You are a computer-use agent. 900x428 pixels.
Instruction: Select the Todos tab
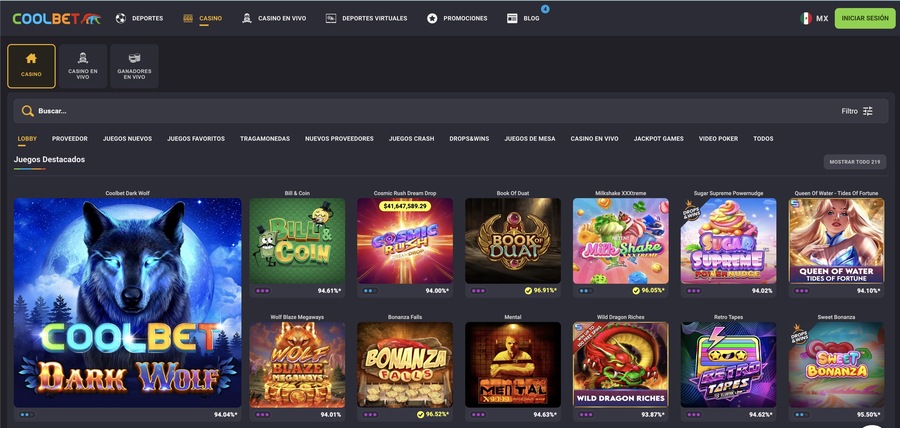pyautogui.click(x=763, y=139)
